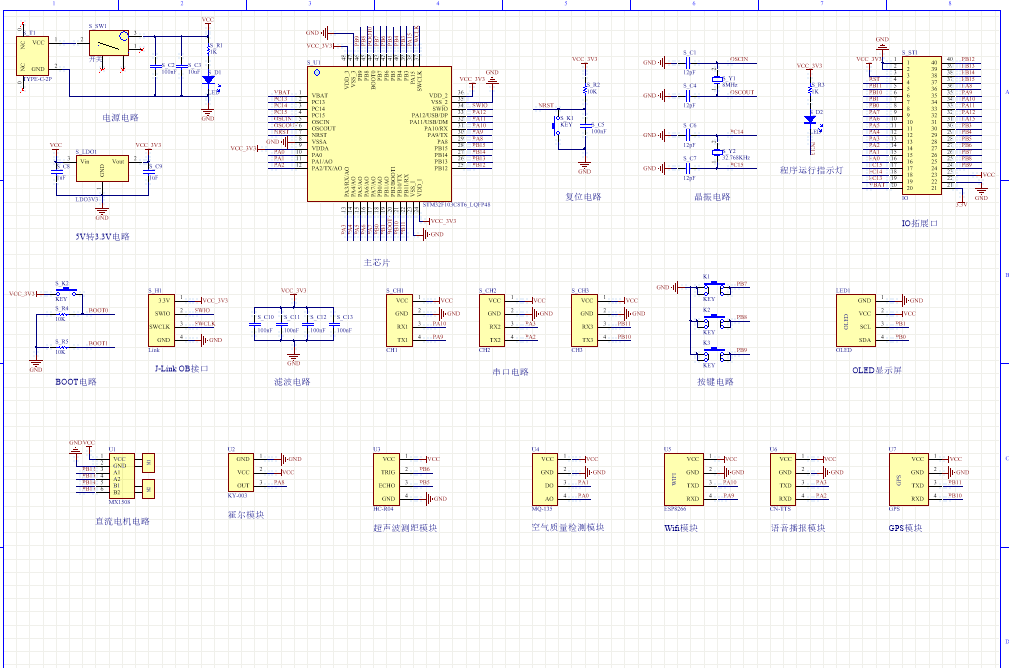Select resistor S_R2 10K in reset circuit

tap(586, 89)
